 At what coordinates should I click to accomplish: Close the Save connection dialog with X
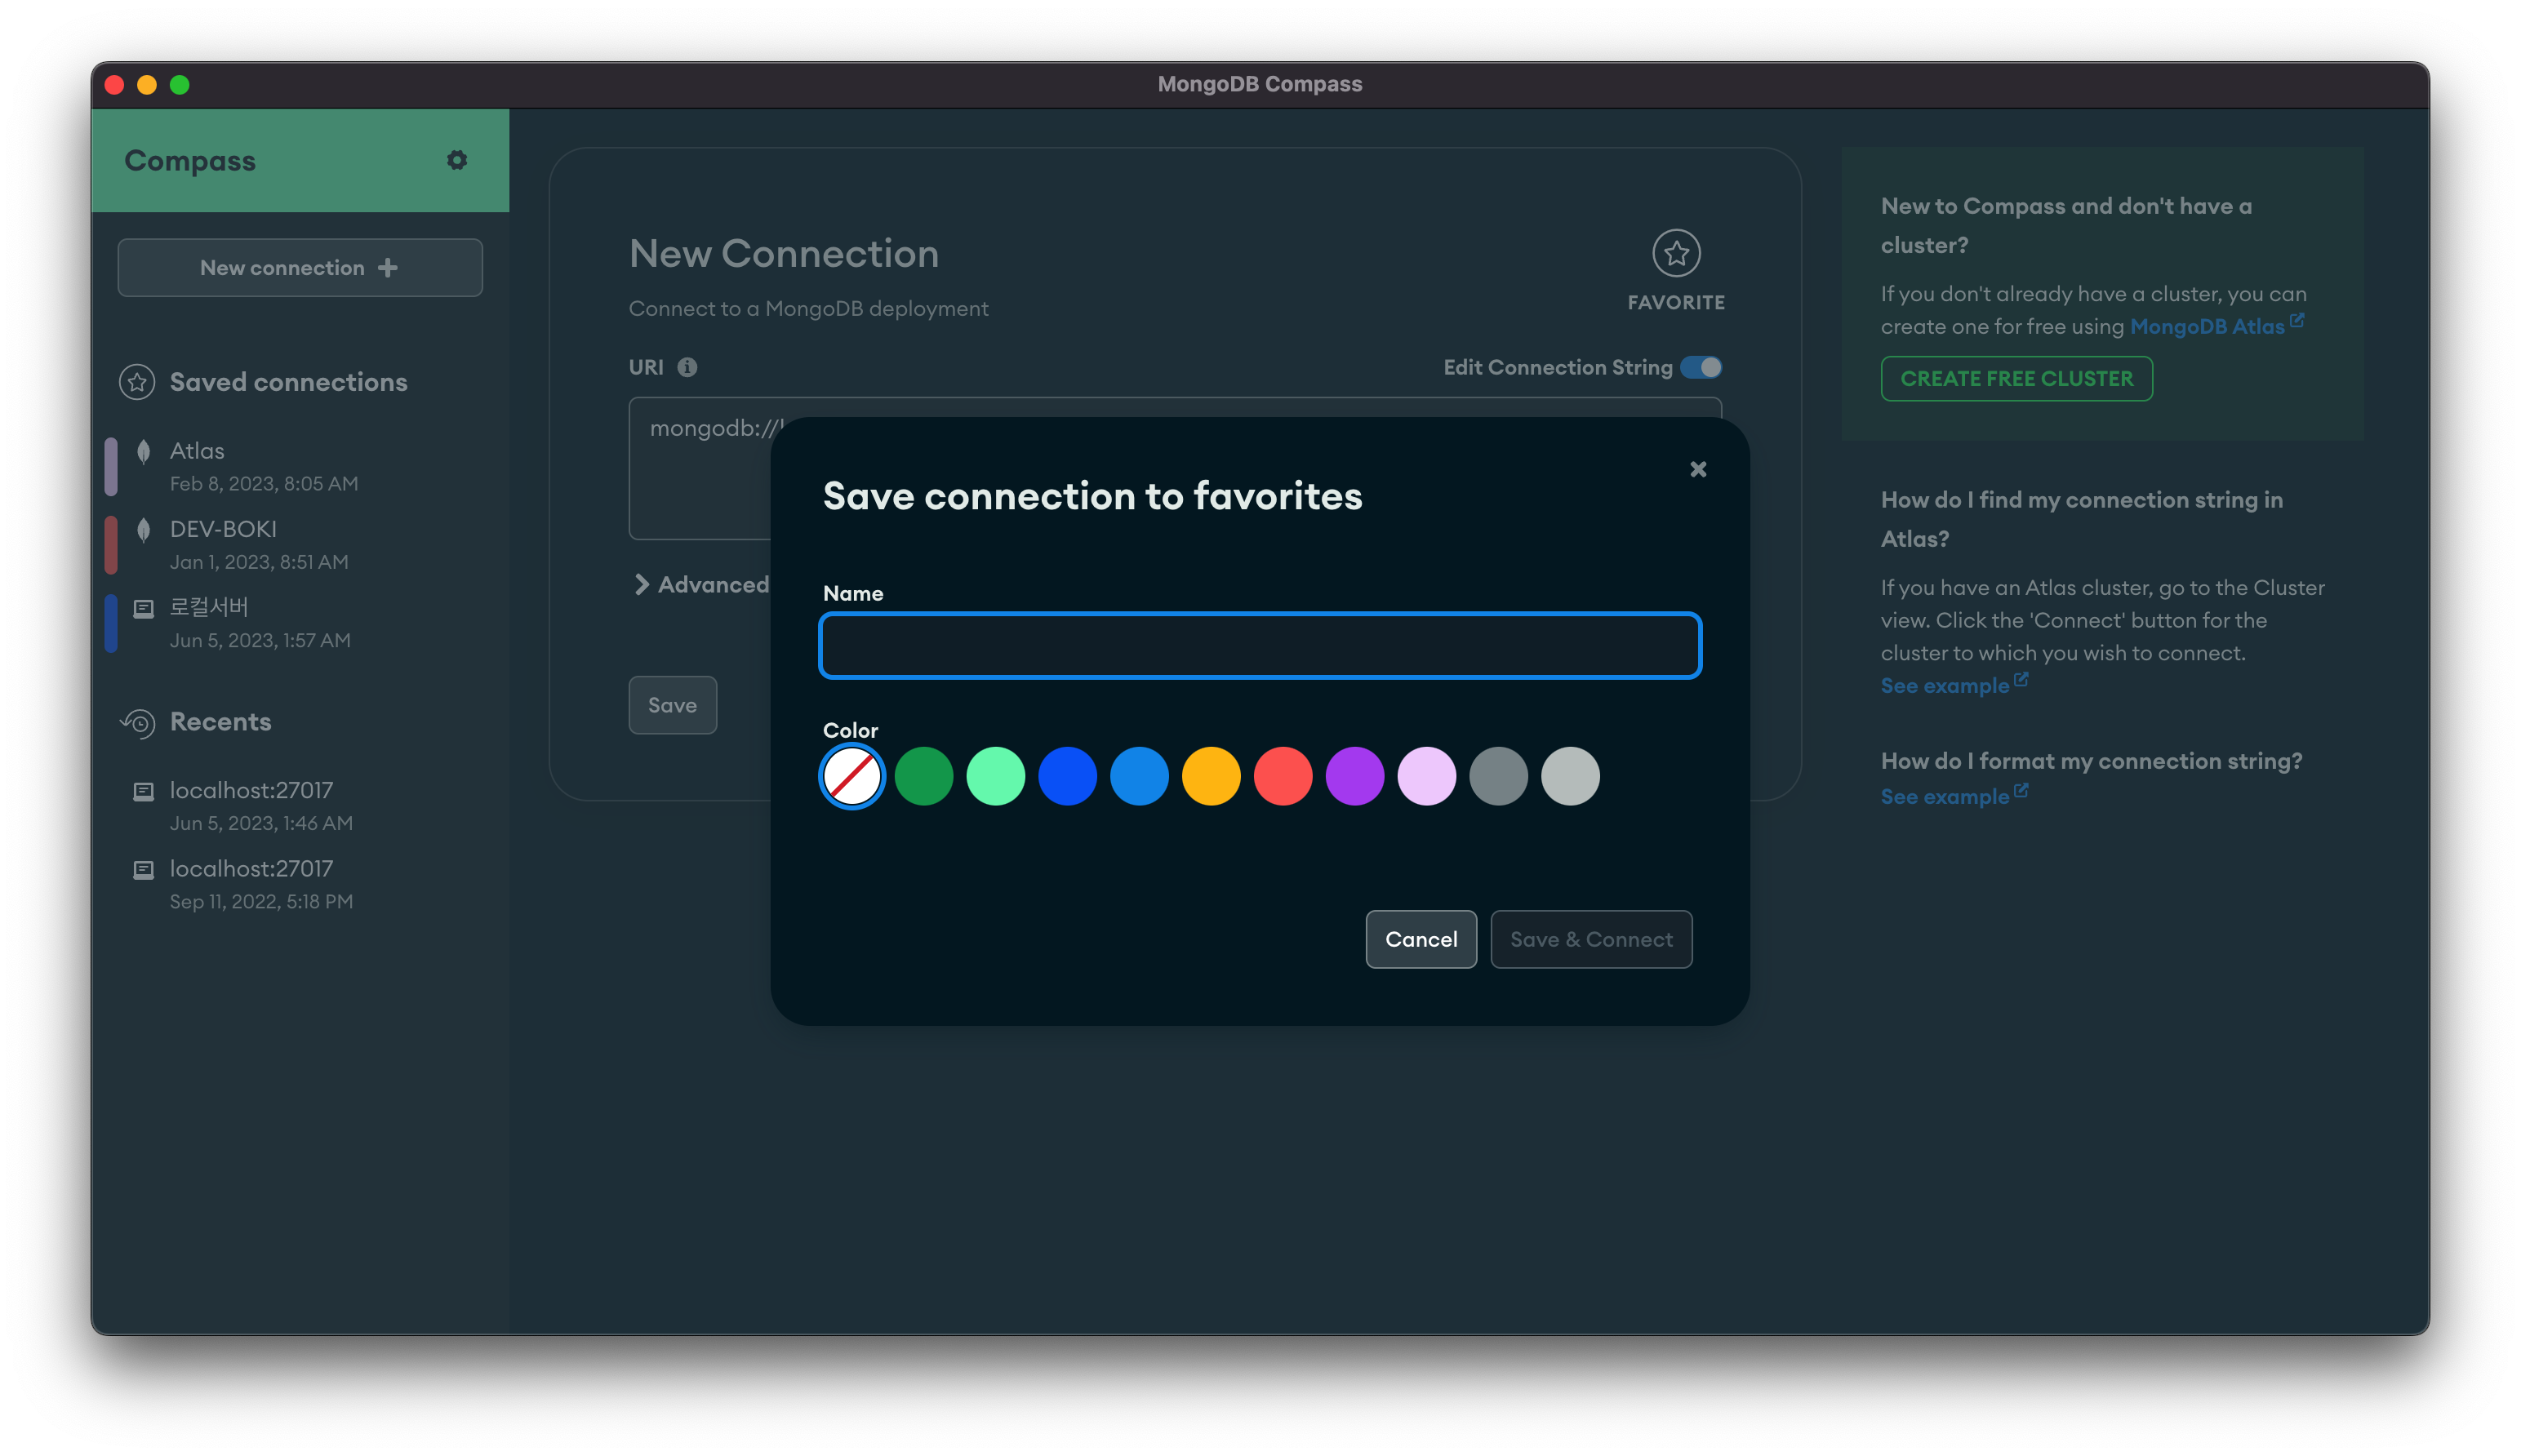[1698, 469]
